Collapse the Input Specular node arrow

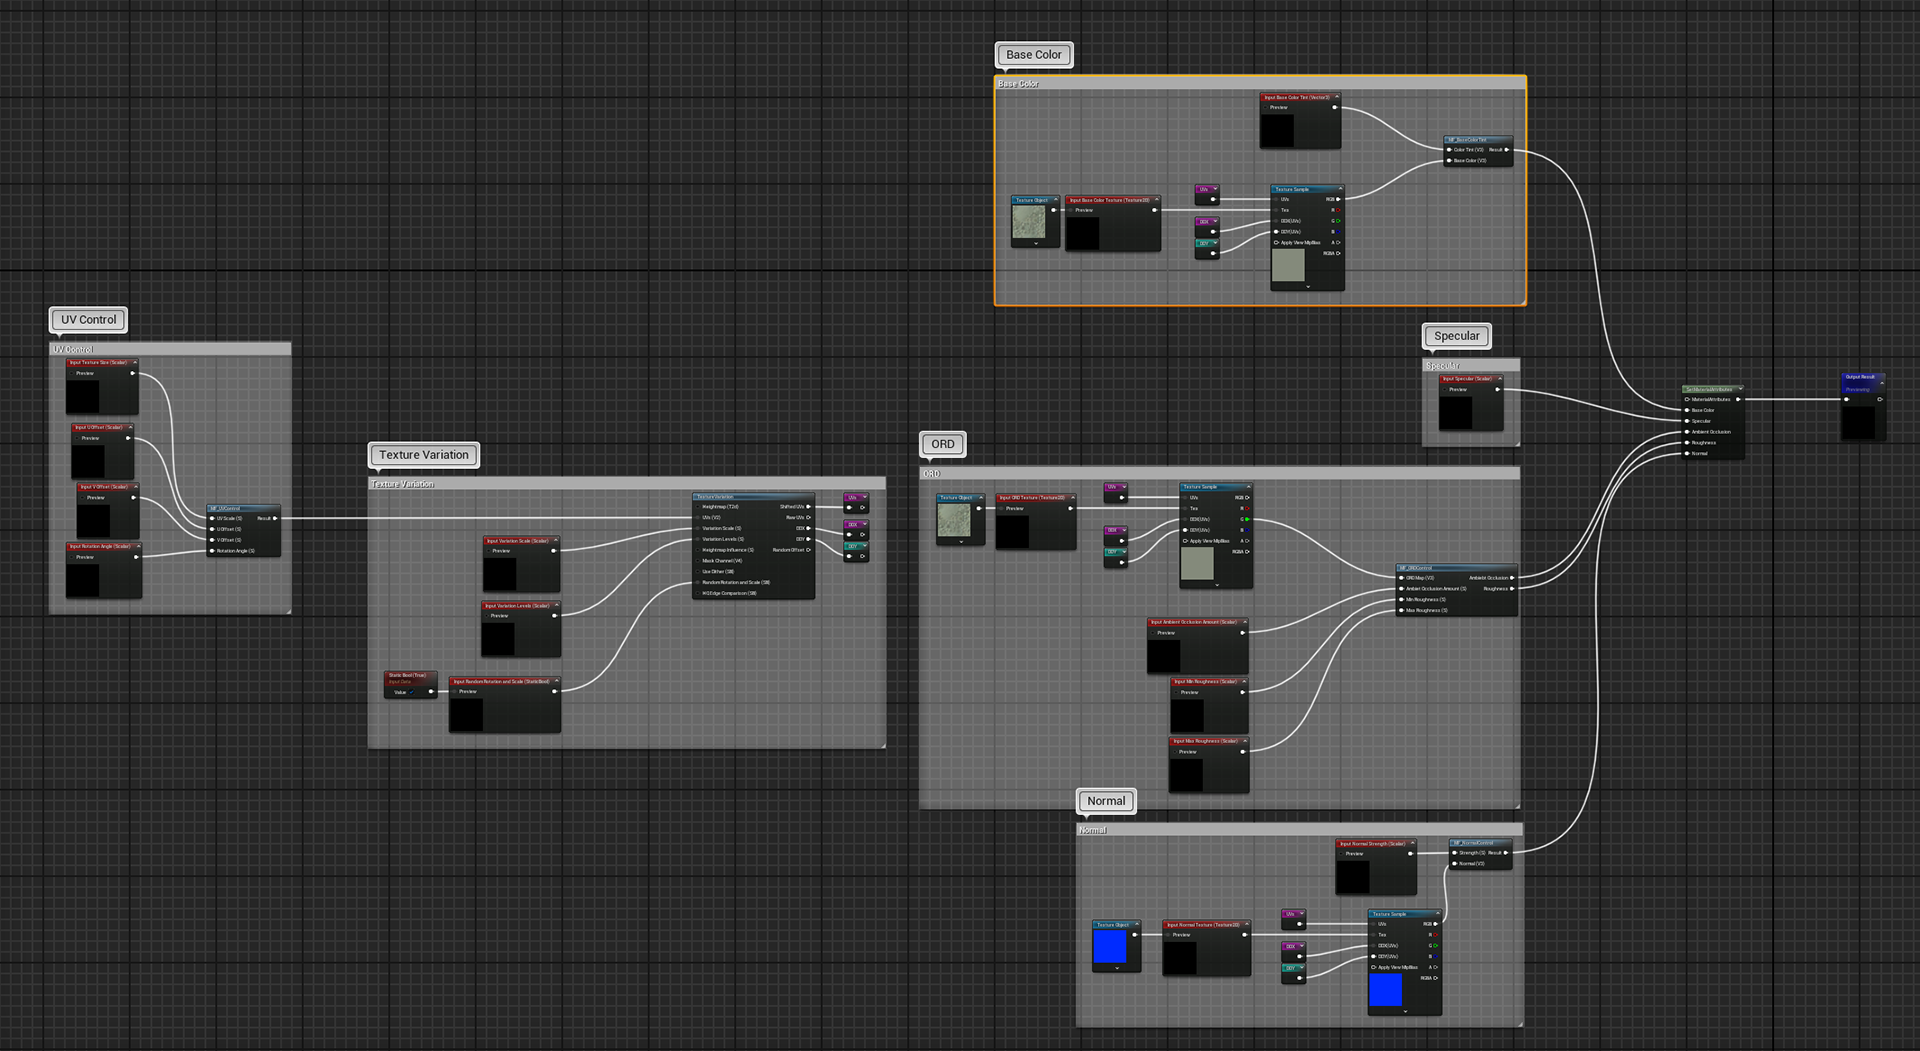coord(1499,378)
